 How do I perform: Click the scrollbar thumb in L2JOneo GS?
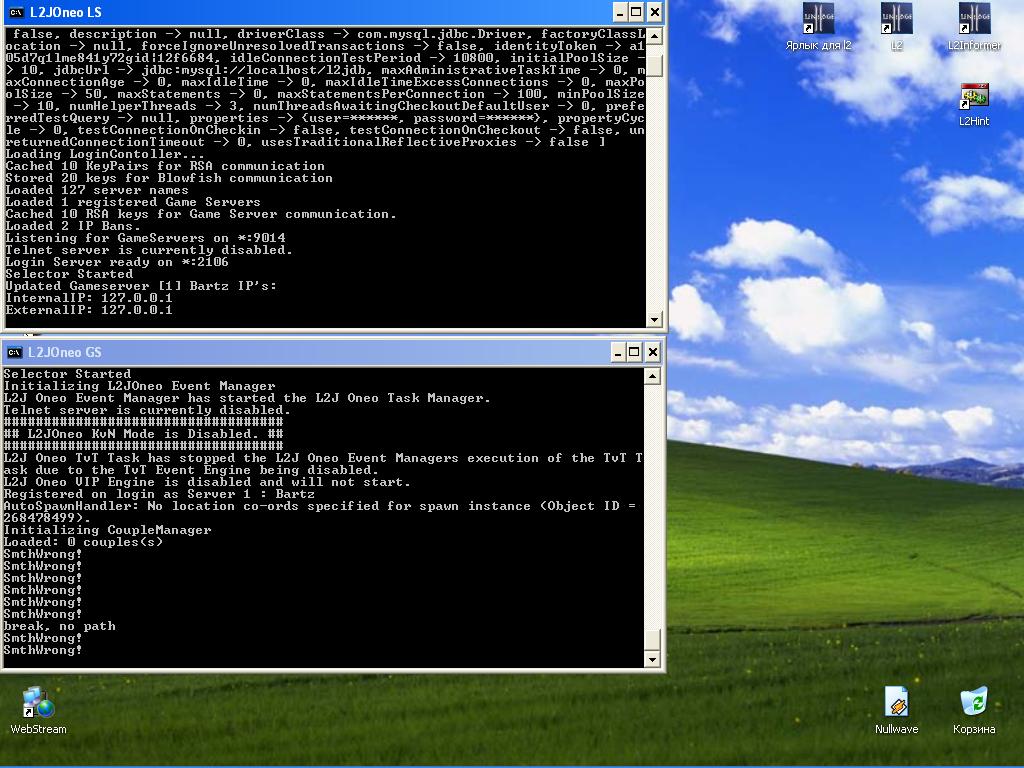point(652,640)
